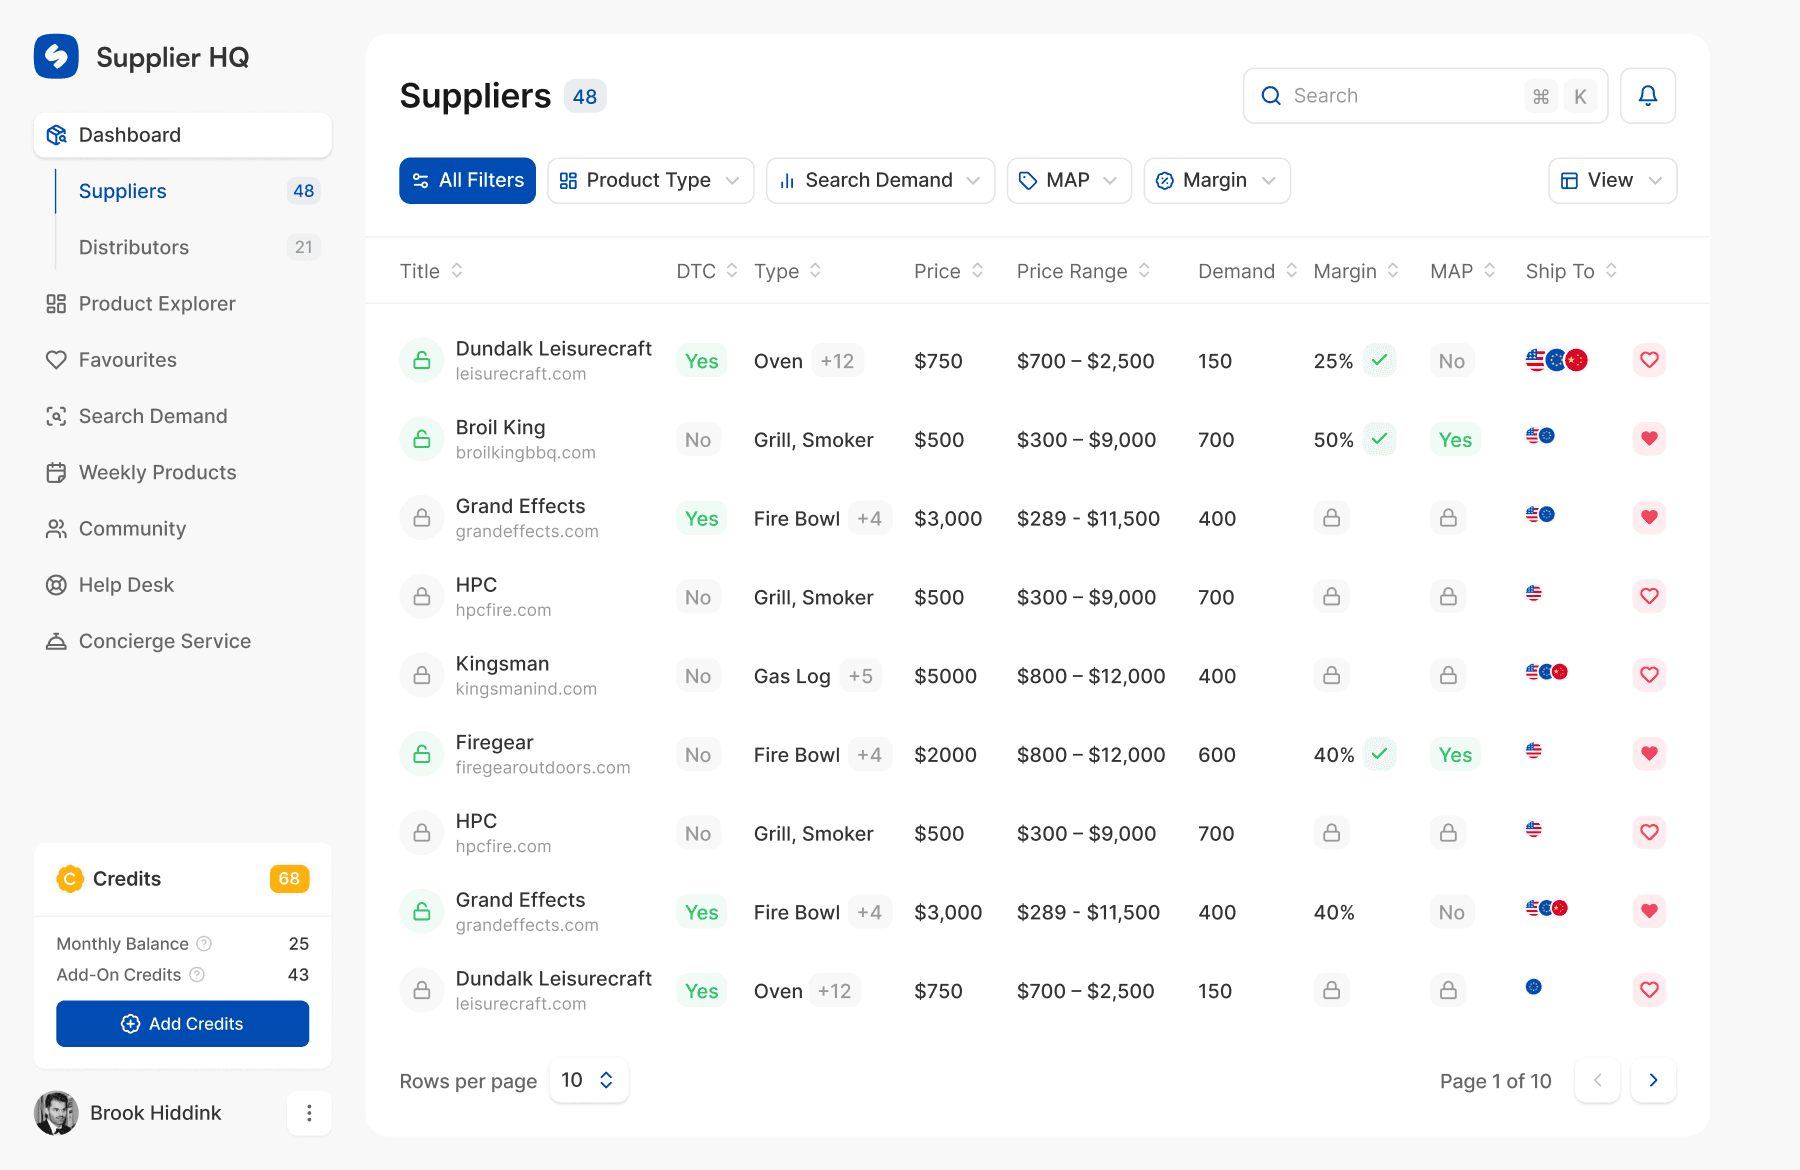
Task: Toggle the favourite heart for Kingsman
Action: [x=1649, y=675]
